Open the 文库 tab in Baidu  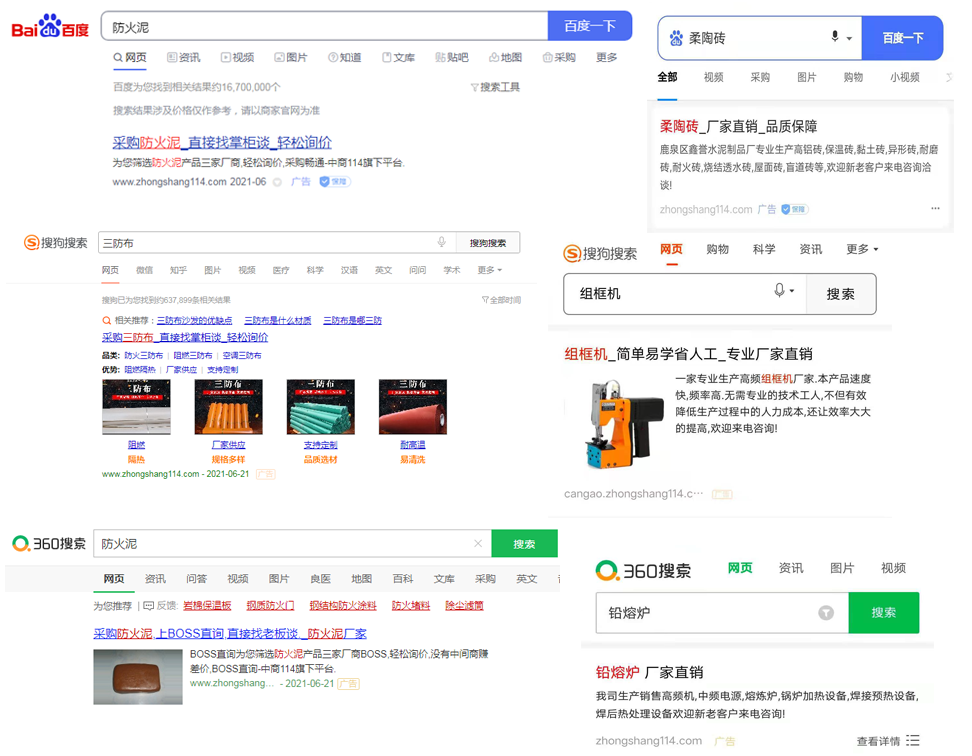398,58
